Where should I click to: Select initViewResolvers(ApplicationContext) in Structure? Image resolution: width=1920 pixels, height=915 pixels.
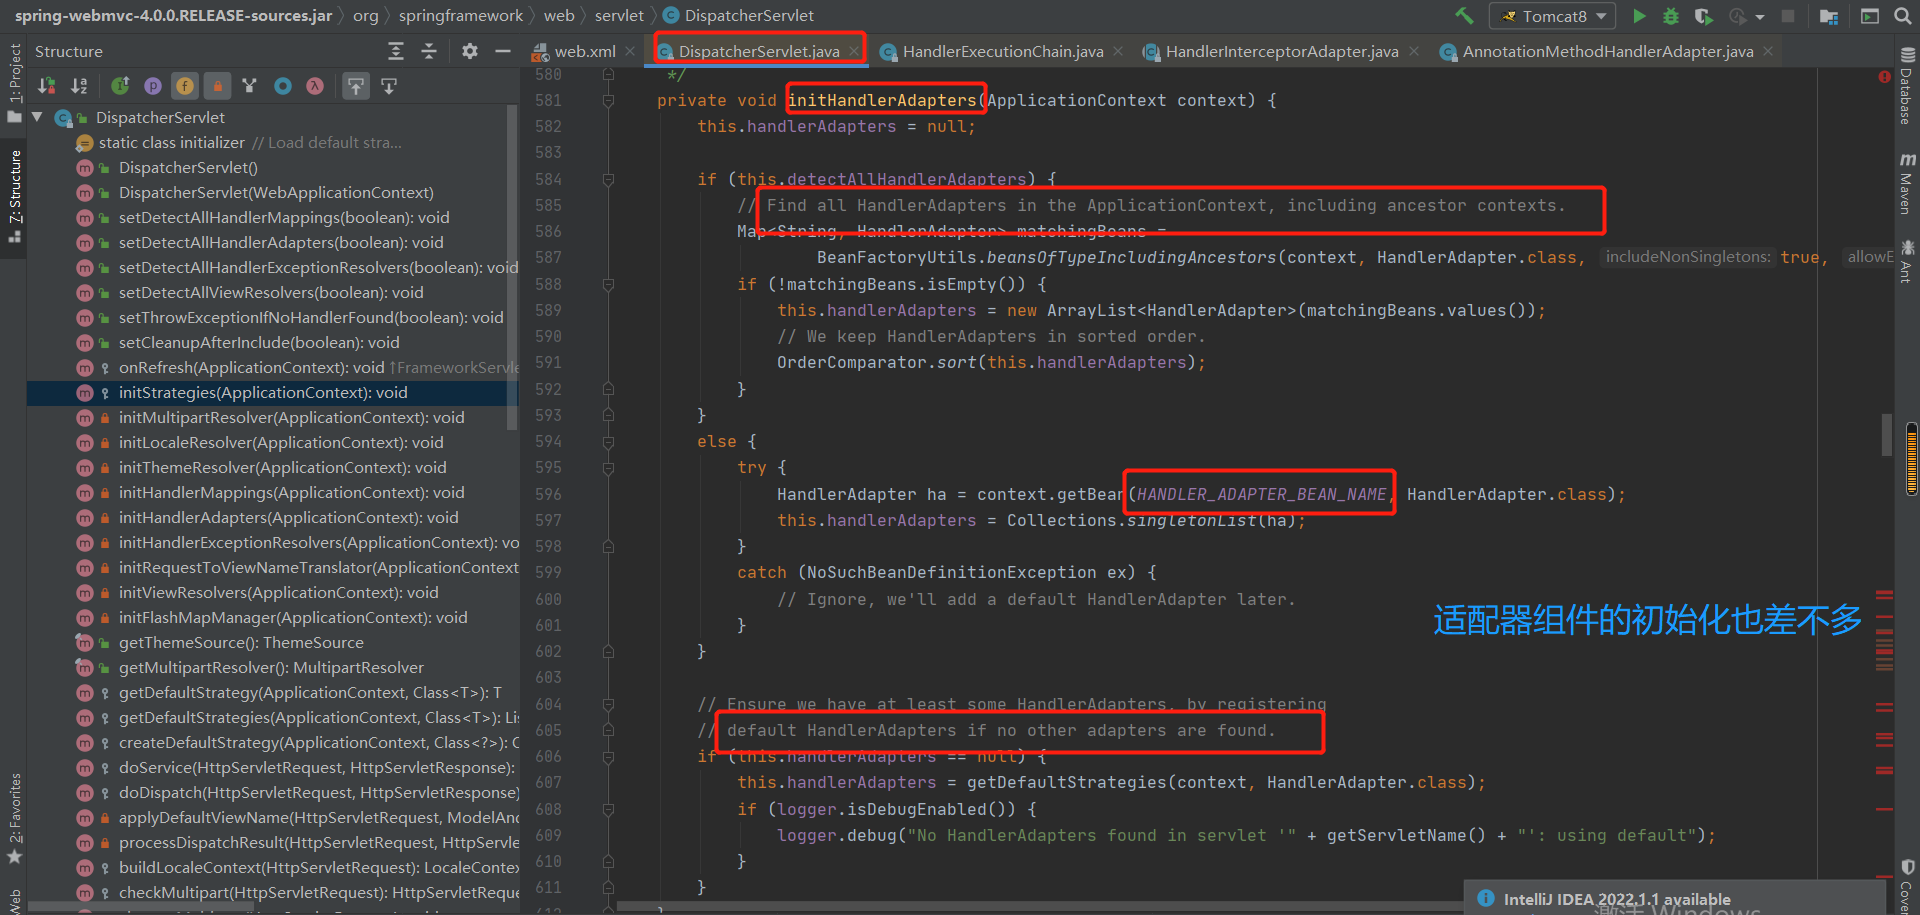click(278, 593)
